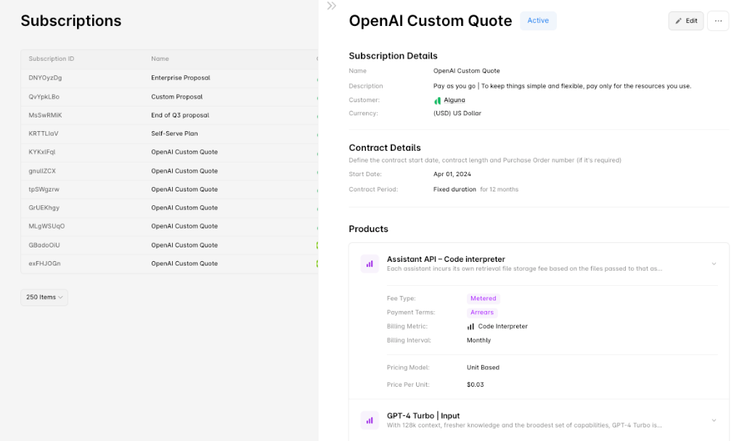
Task: Select subscription row tpSWgzrw
Action: pyautogui.click(x=169, y=189)
